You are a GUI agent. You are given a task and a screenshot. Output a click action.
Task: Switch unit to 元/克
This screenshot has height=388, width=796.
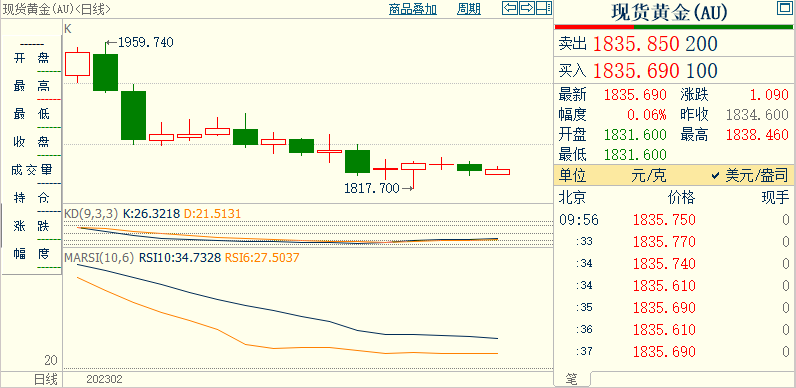pos(649,176)
